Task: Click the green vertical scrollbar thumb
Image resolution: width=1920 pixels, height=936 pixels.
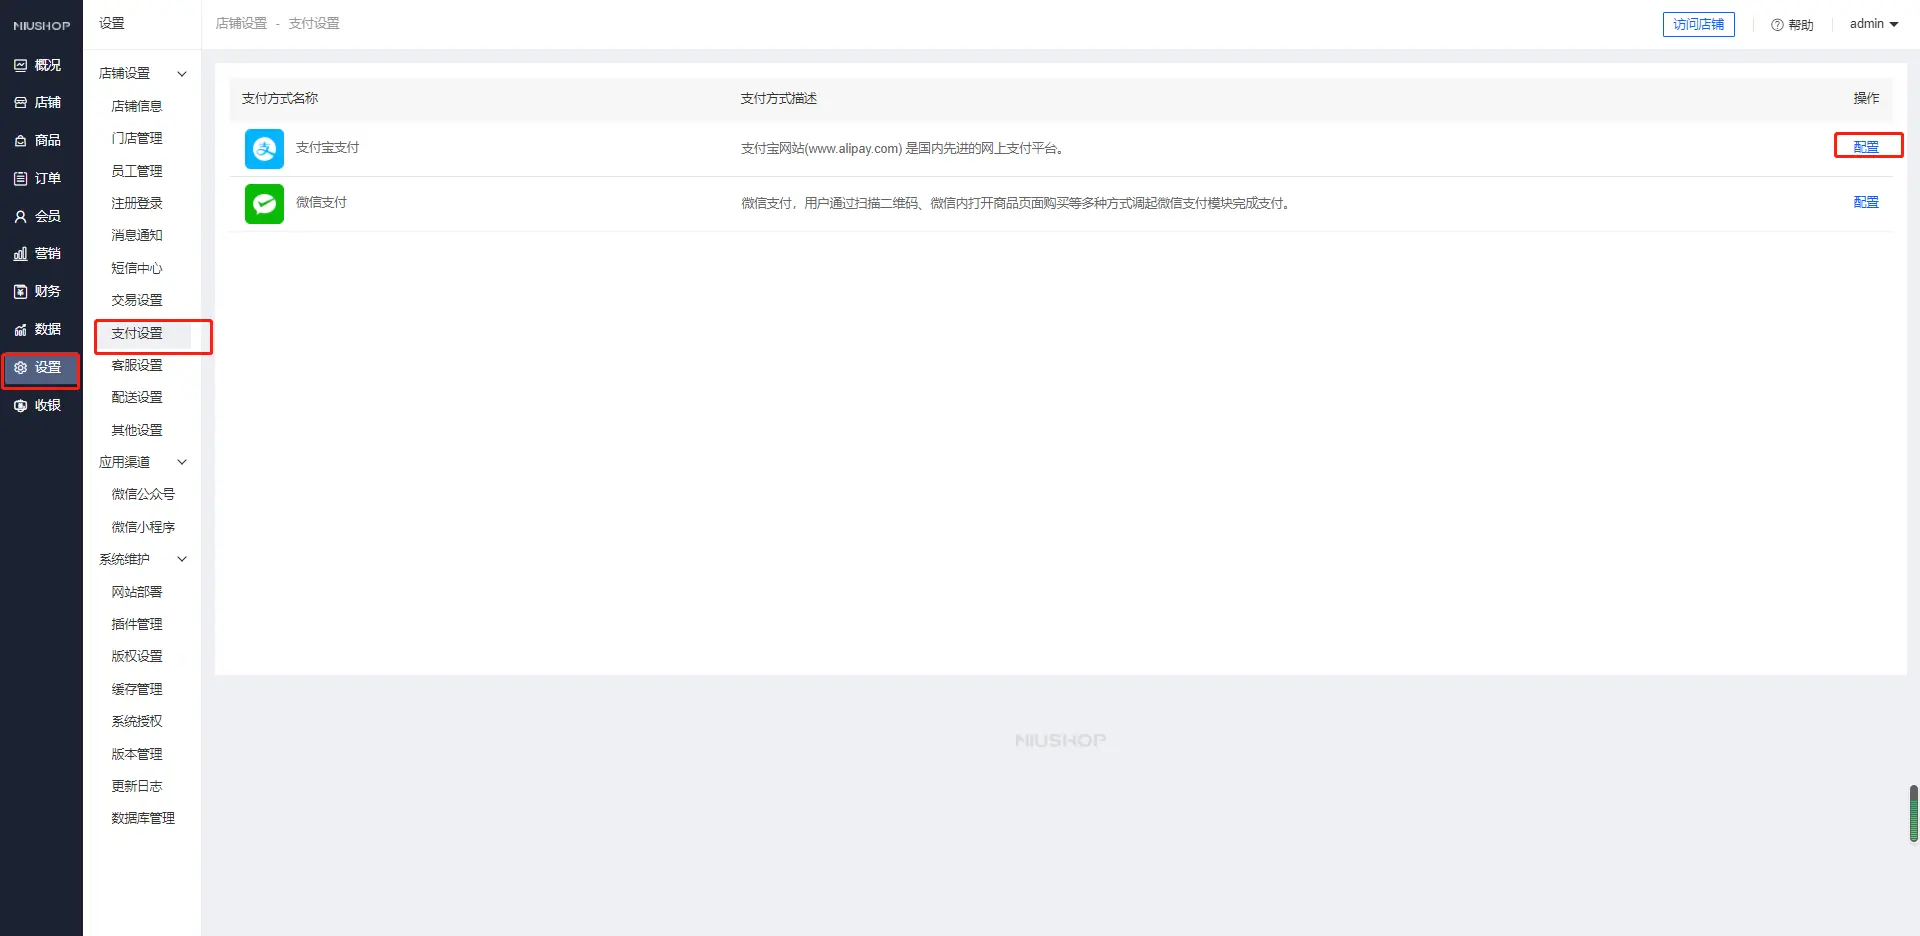Action: click(x=1913, y=813)
